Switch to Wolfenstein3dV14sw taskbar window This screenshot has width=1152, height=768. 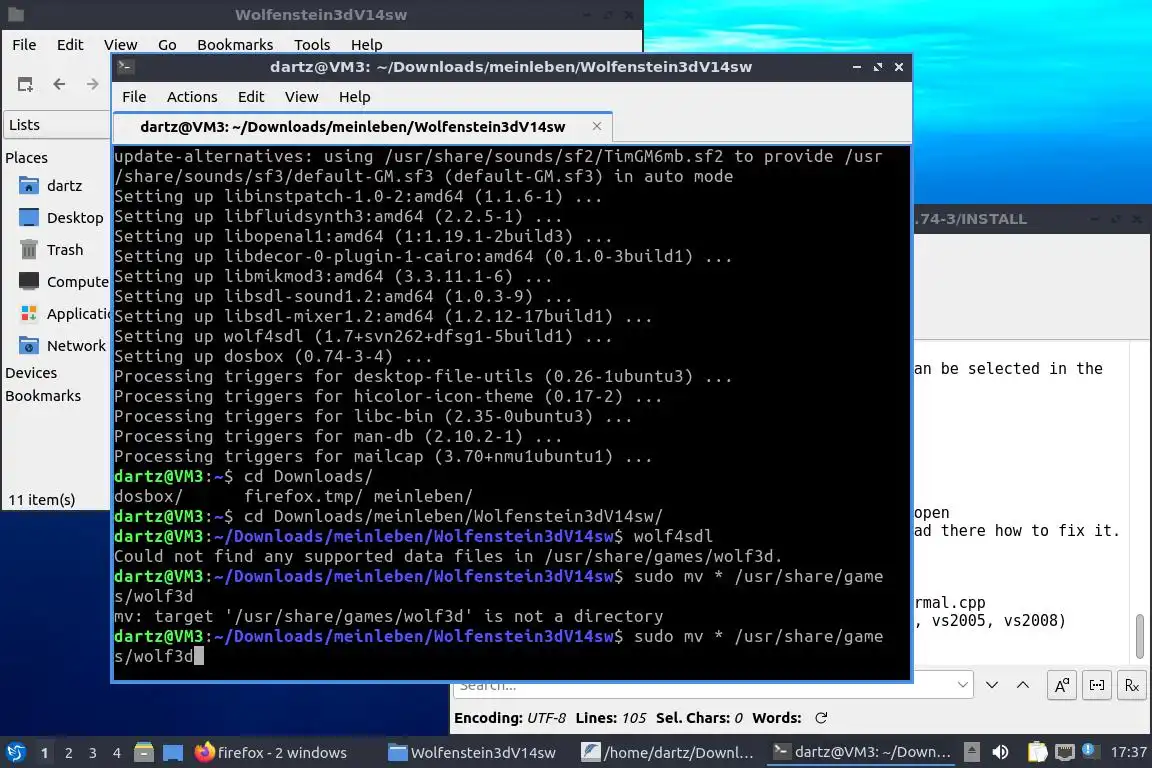click(473, 752)
